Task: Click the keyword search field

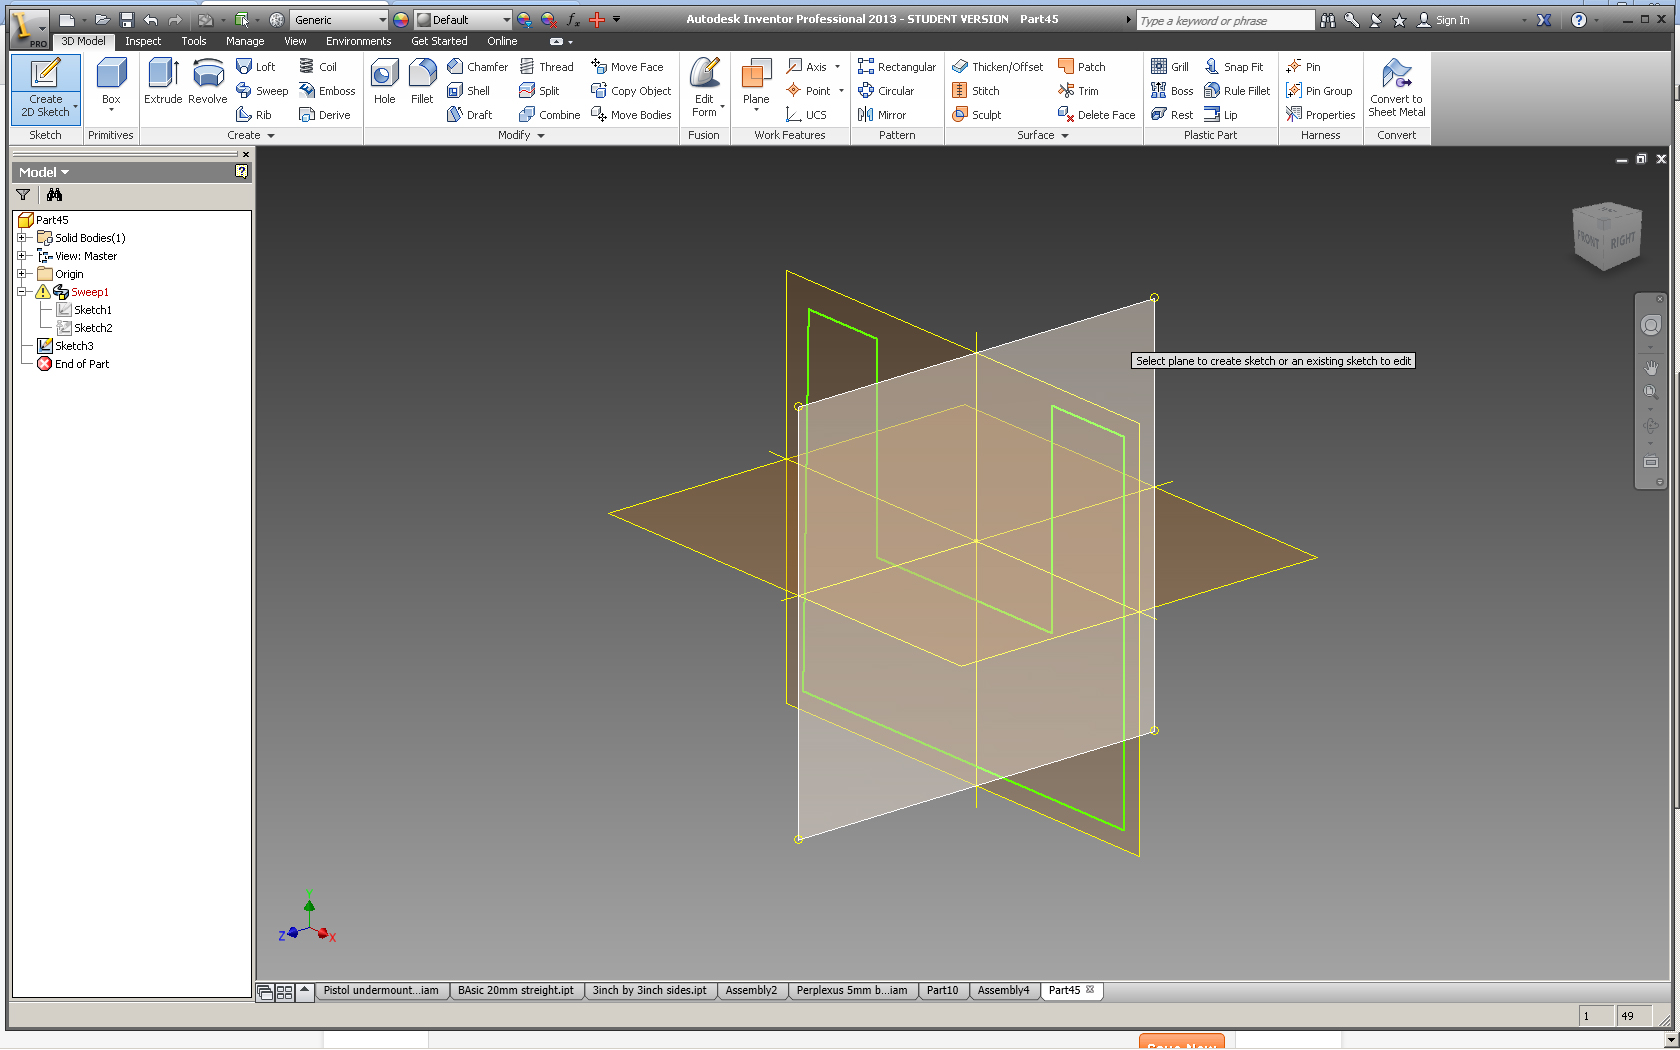Action: (1225, 20)
